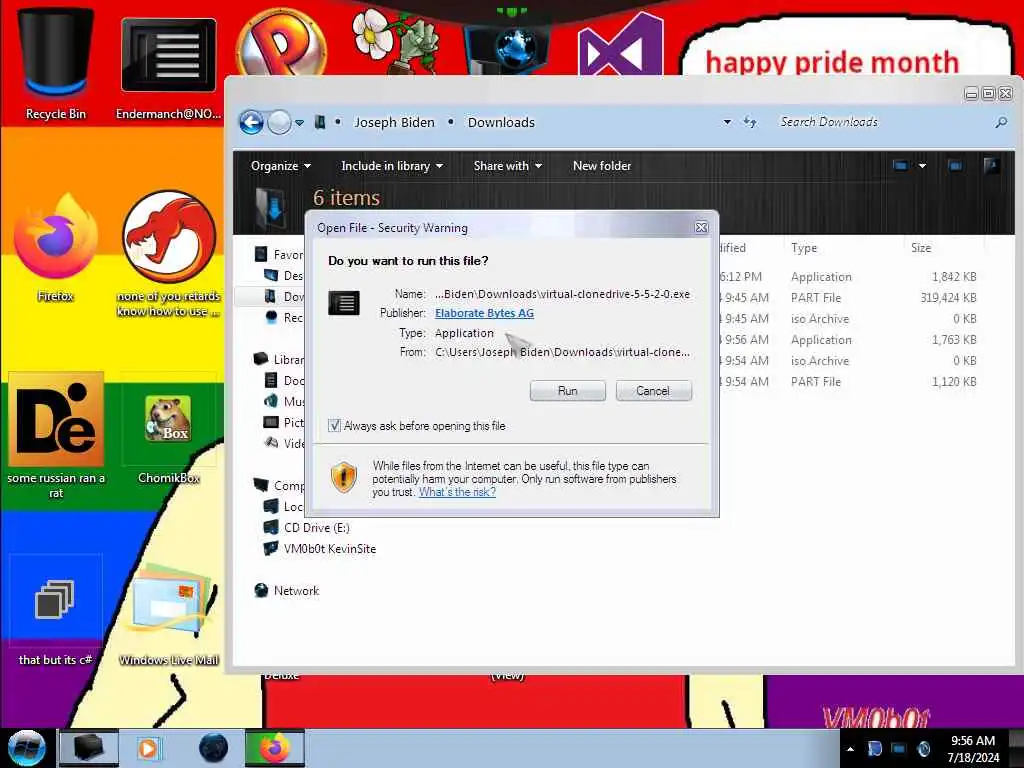Open the Visual Studio desktop icon
Image resolution: width=1024 pixels, height=768 pixels.
click(x=620, y=44)
